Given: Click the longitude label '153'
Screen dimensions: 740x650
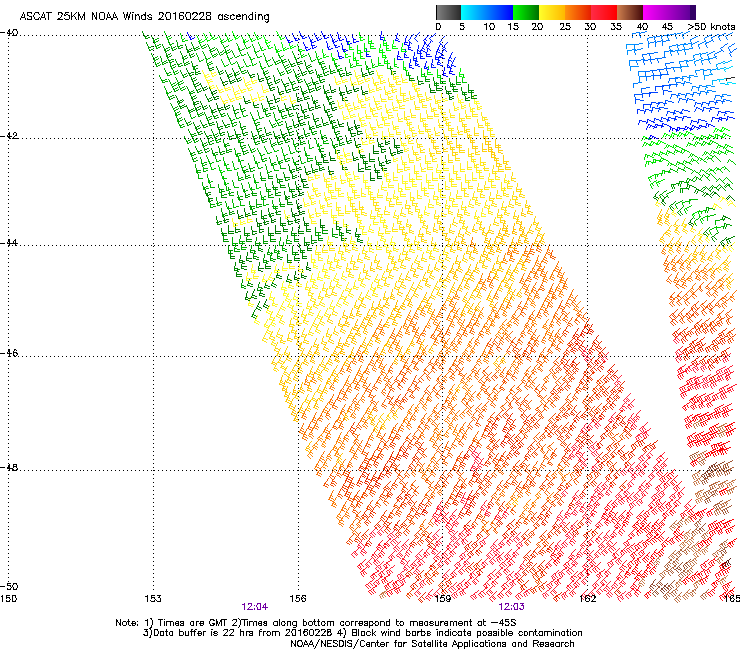Looking at the screenshot, I should pos(153,599).
